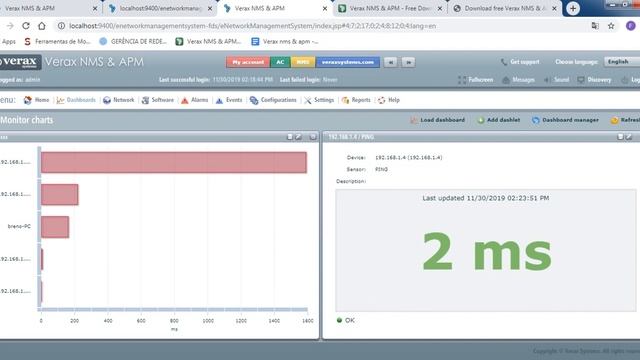Open the Configurations menu

273,100
